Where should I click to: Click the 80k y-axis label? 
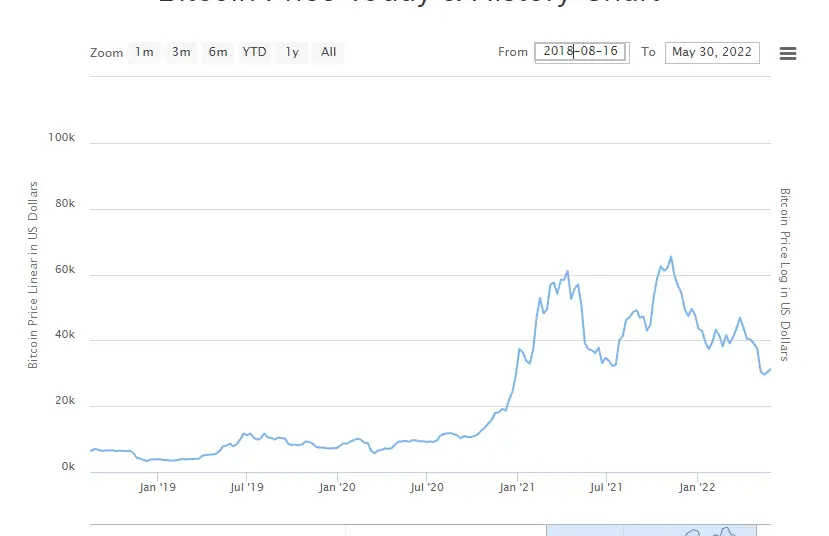tap(65, 204)
